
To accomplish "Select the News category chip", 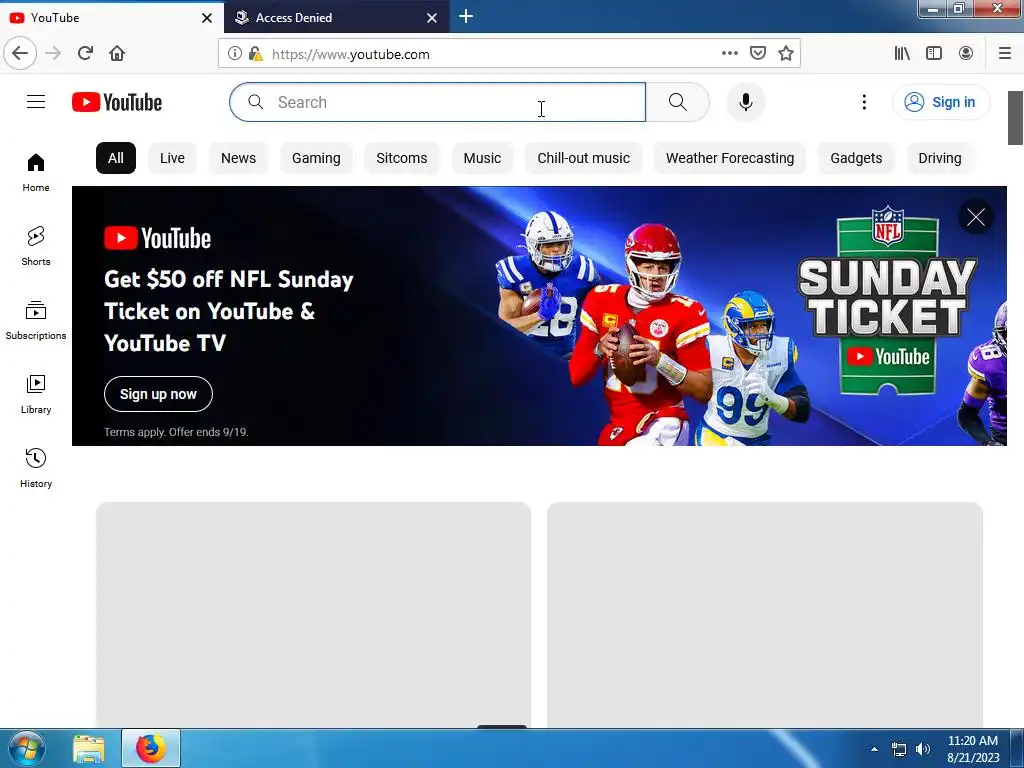I will point(238,158).
